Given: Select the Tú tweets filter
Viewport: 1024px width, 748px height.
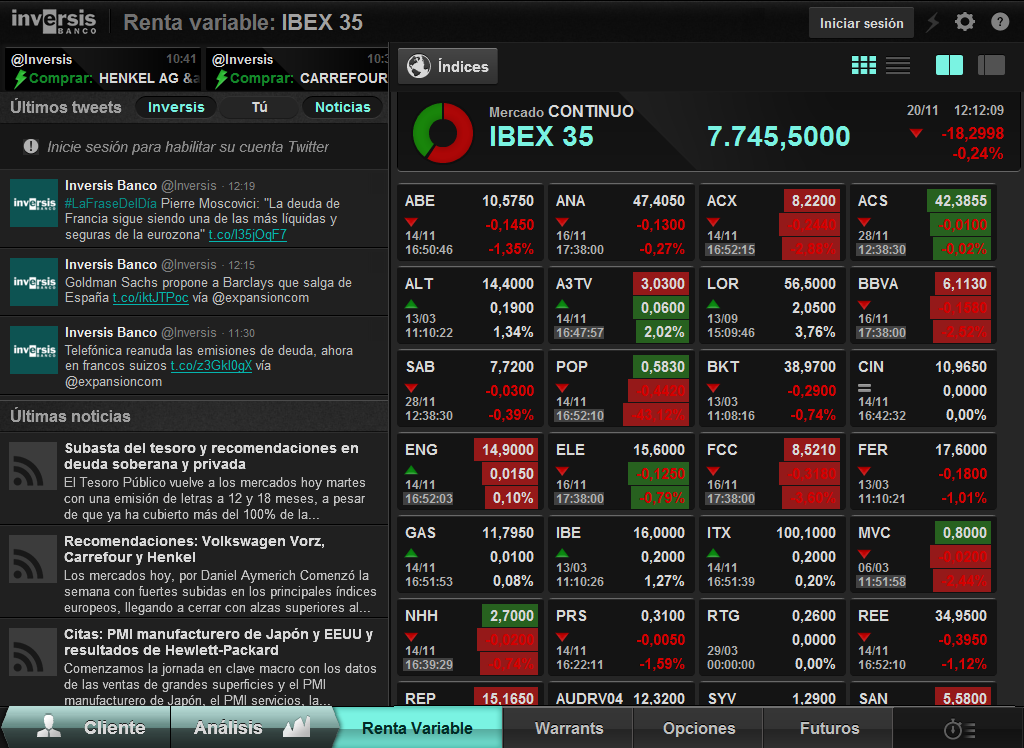Looking at the screenshot, I should (x=259, y=107).
